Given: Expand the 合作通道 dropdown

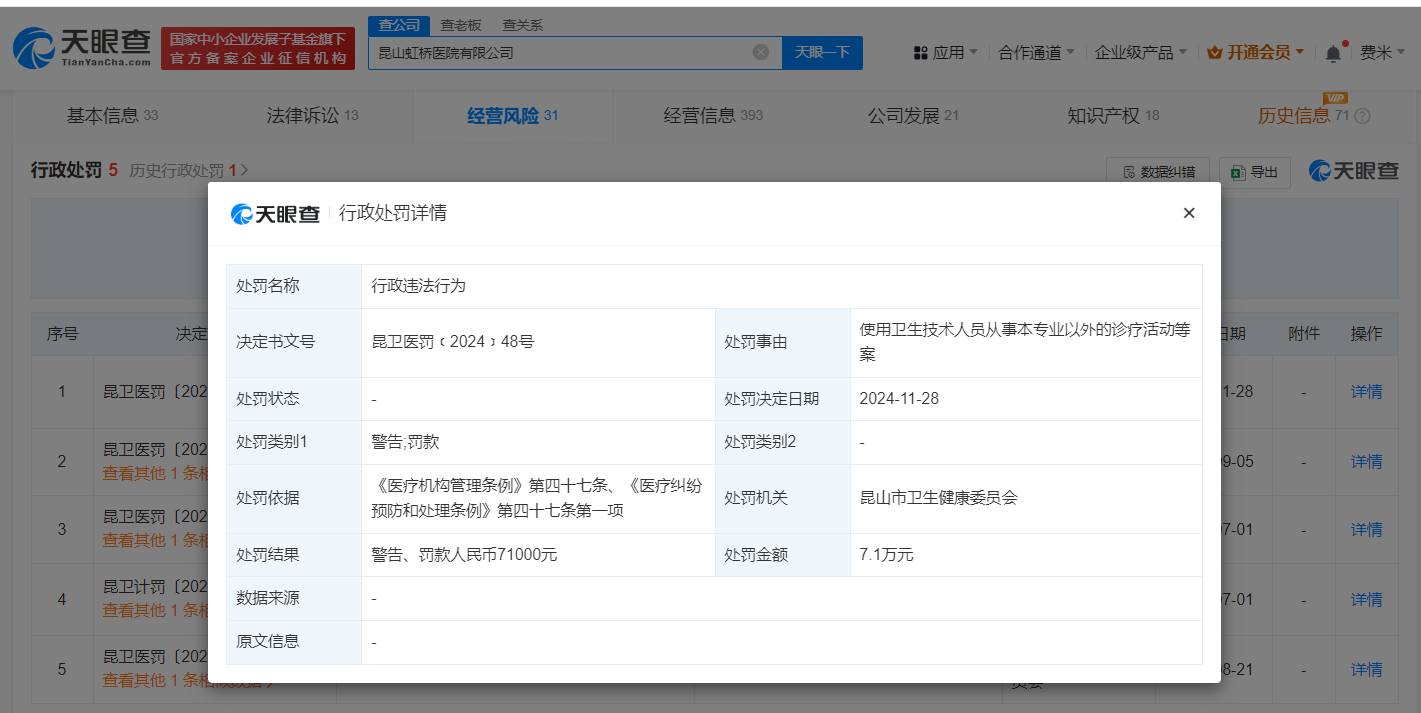Looking at the screenshot, I should coord(1036,53).
